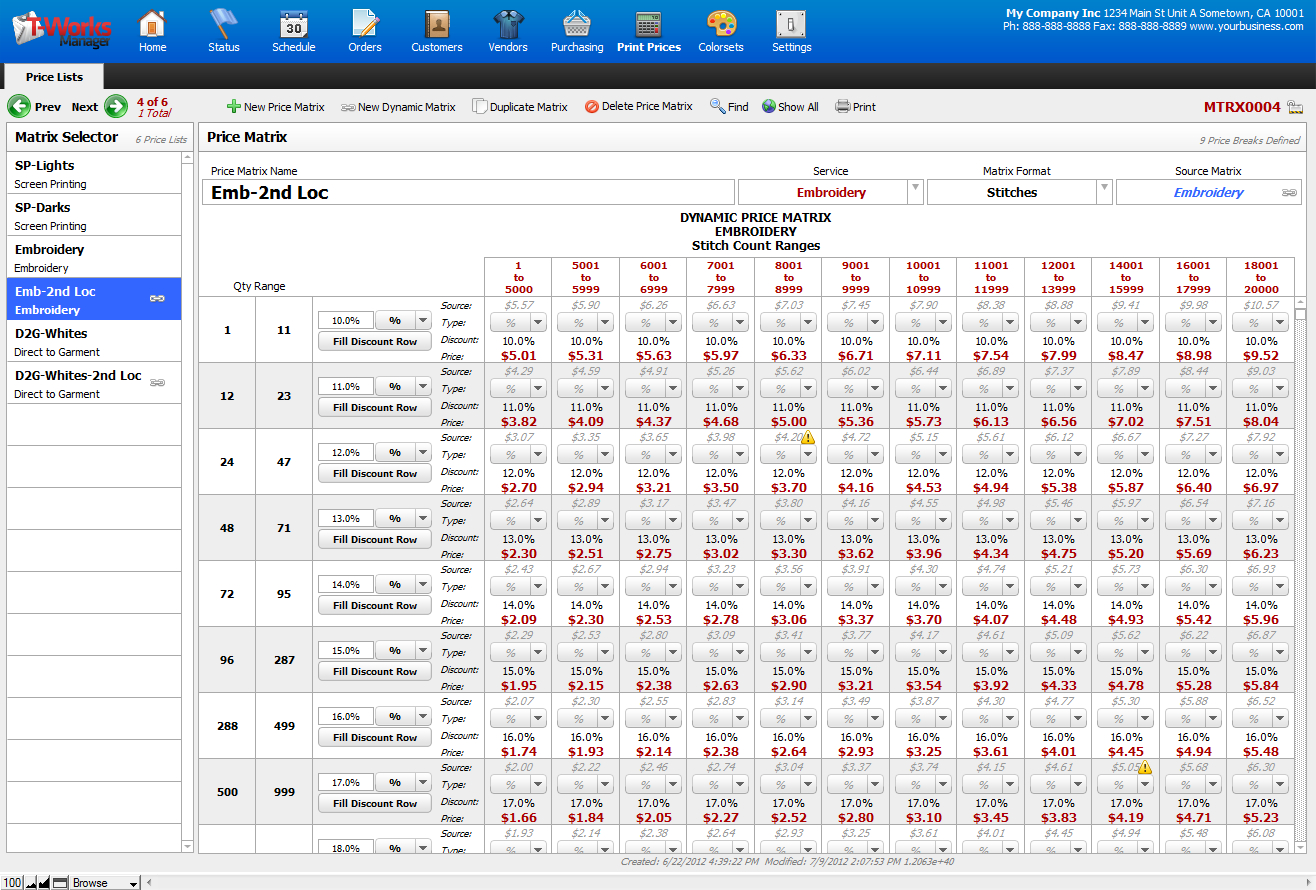Click the Source Matrix Embroidery link
Image resolution: width=1316 pixels, height=890 pixels.
(x=1208, y=192)
